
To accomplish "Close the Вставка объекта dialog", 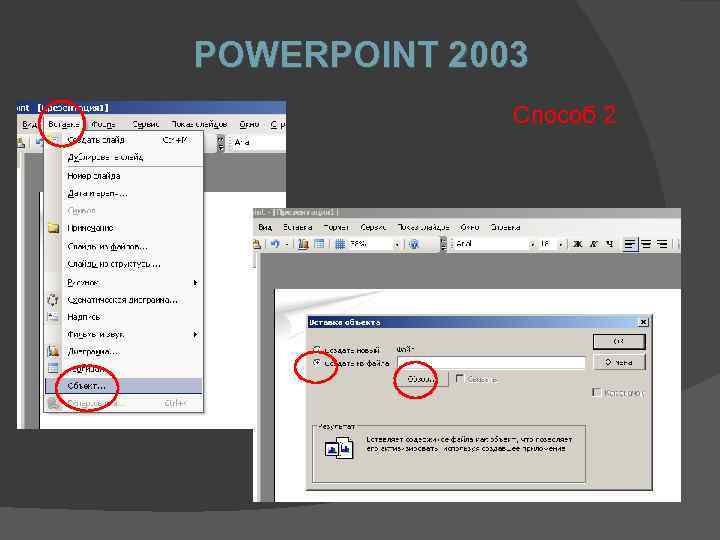I will [x=643, y=322].
